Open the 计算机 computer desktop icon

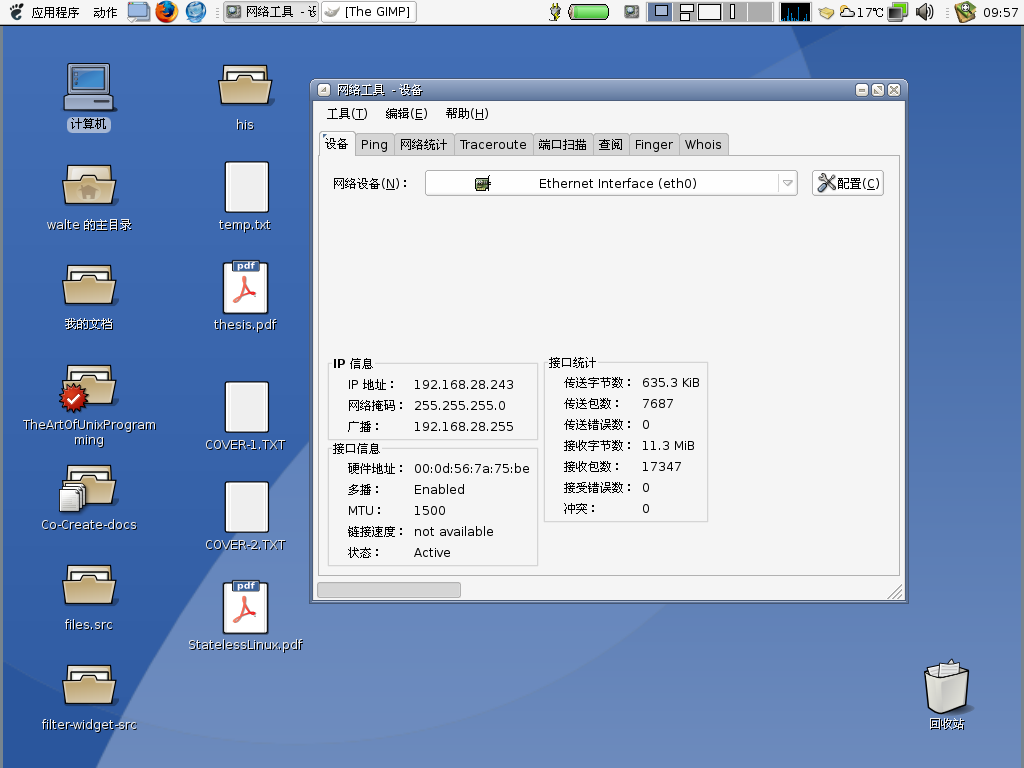pos(88,88)
